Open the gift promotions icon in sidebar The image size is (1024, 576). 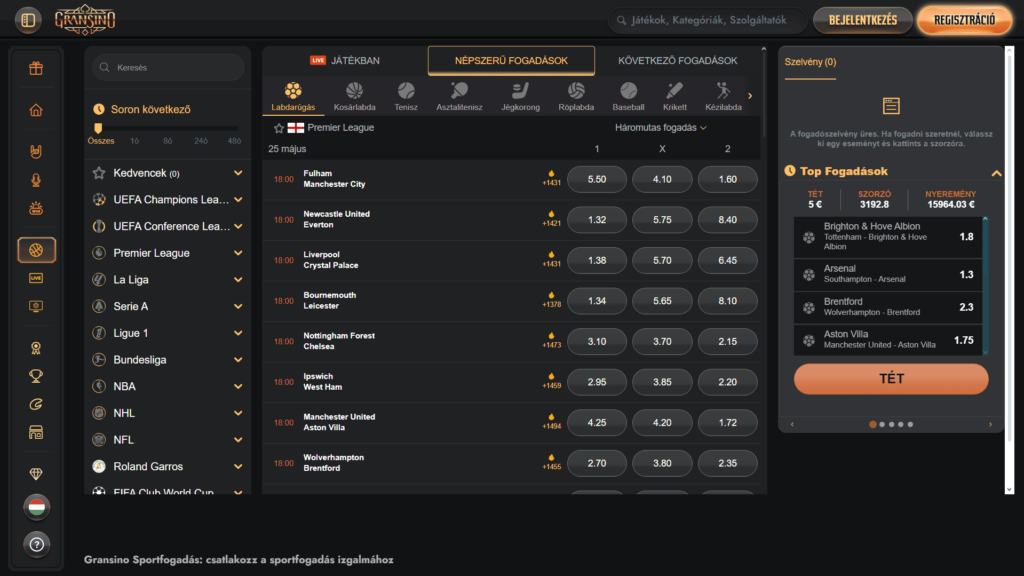(36, 69)
